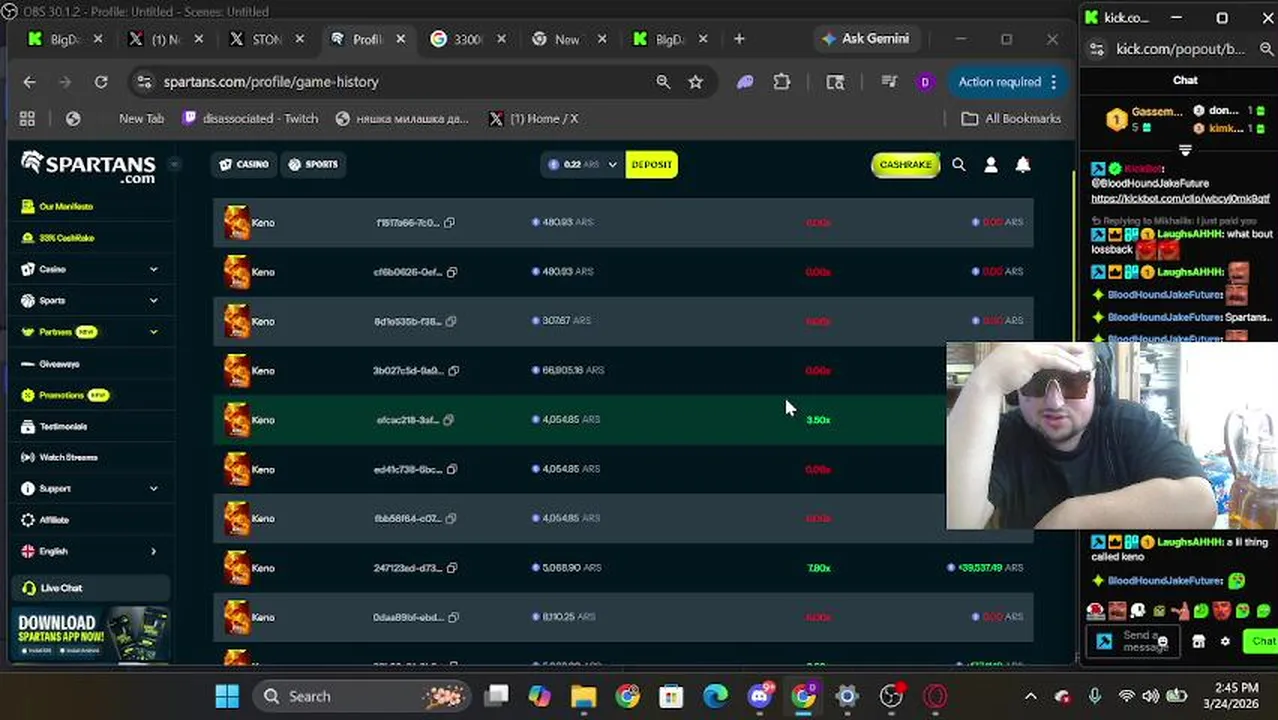Switch to the Casino tab
This screenshot has width=1278, height=720.
[244, 165]
